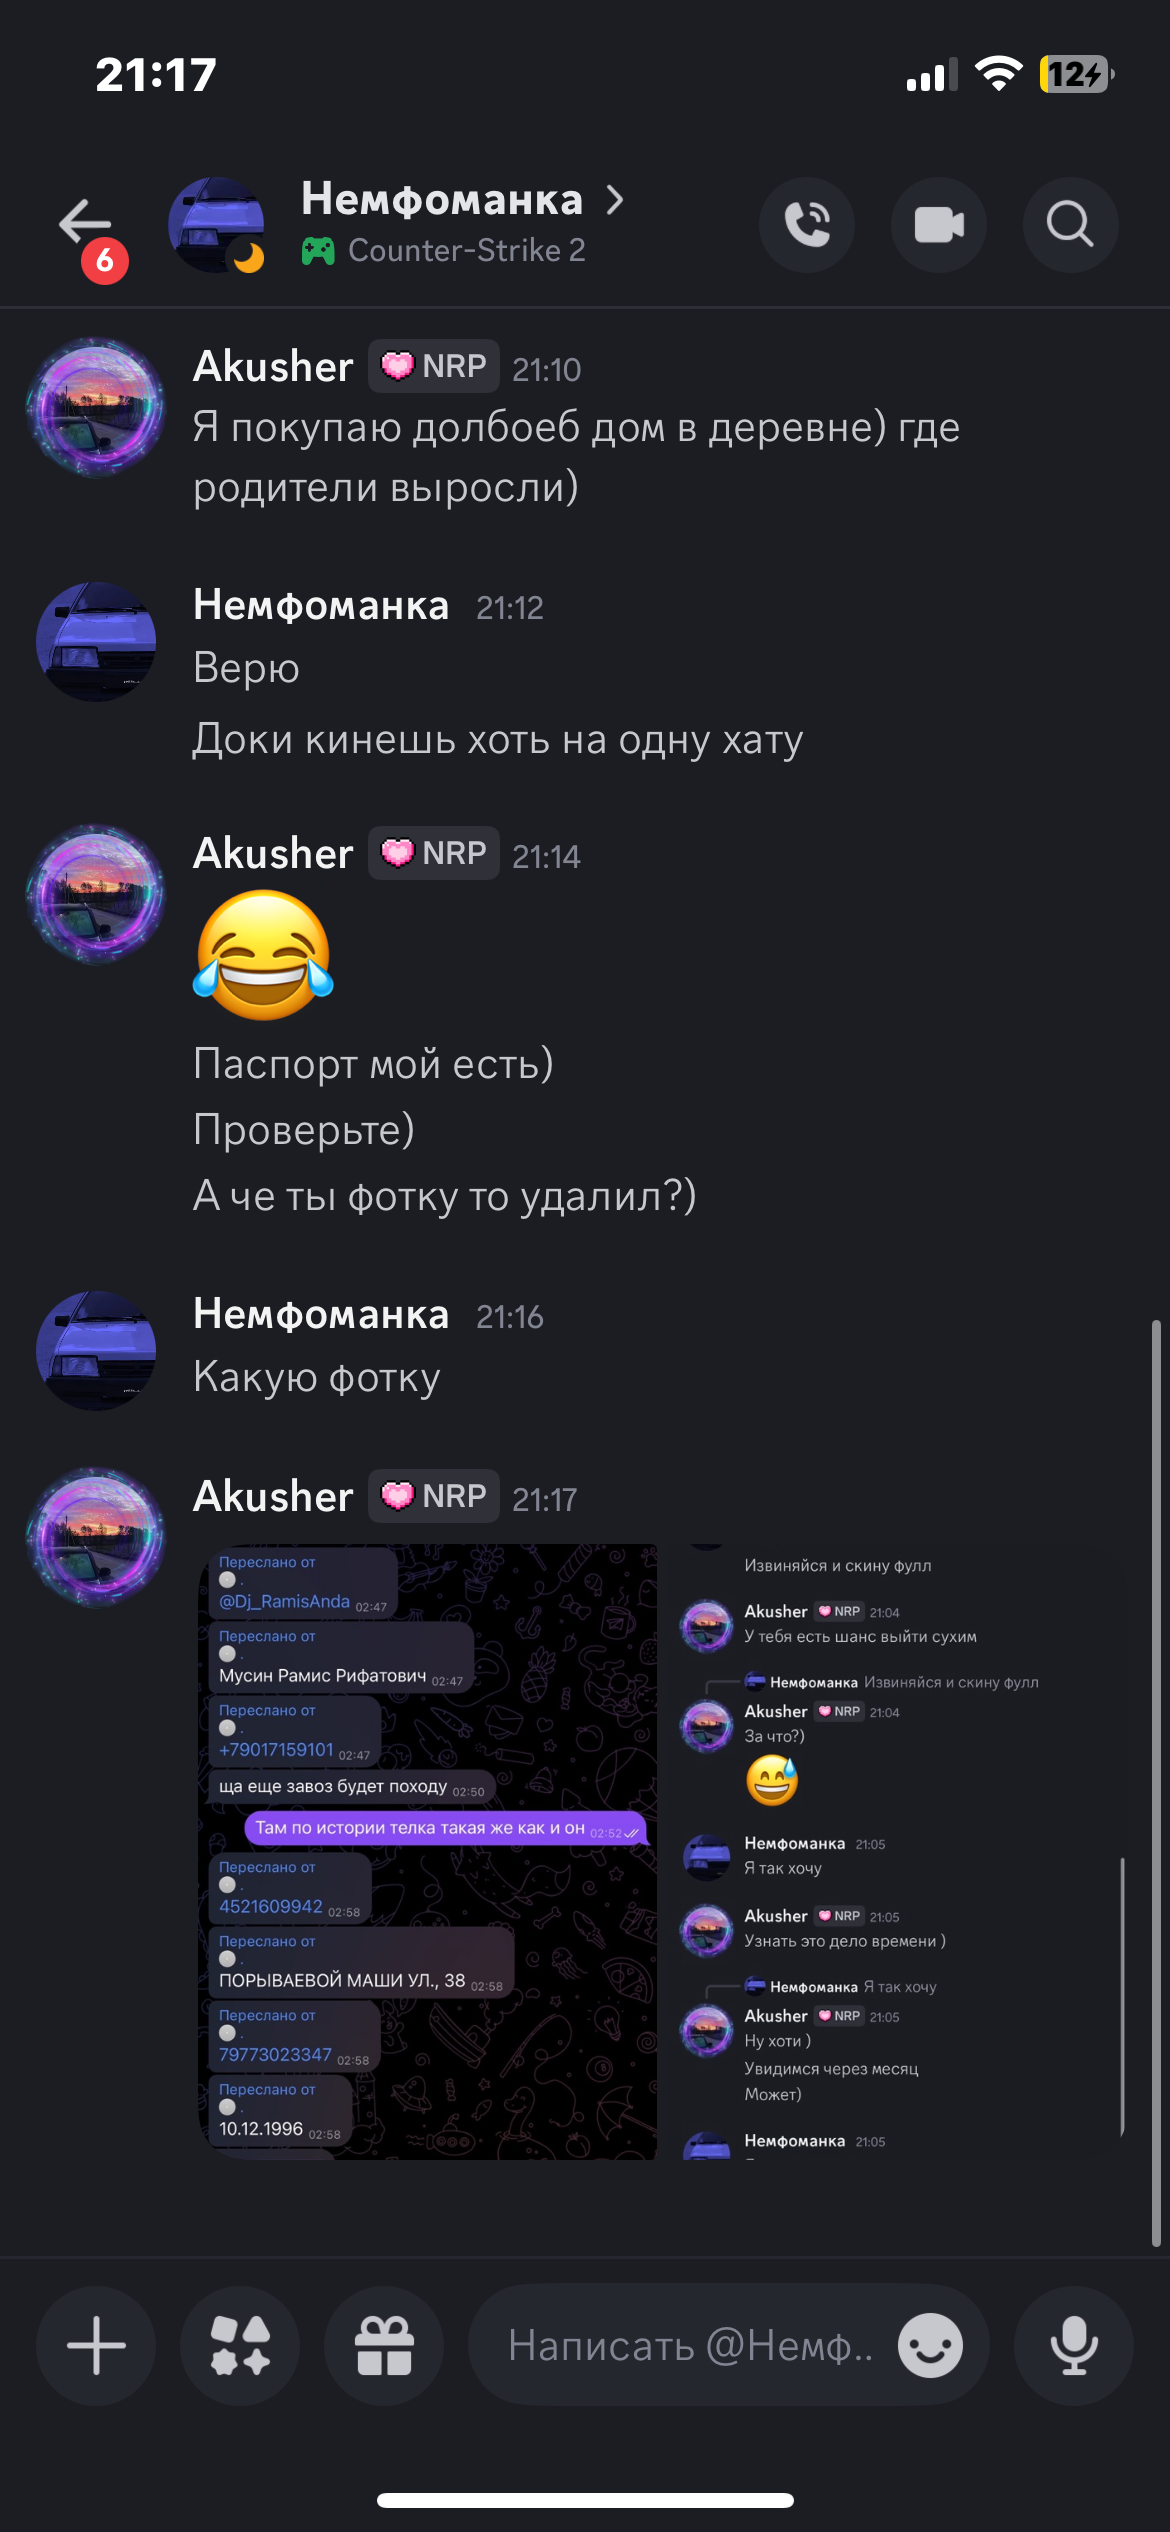The height and width of the screenshot is (2532, 1170).
Task: Open the plus attachment menu
Action: [96, 2345]
